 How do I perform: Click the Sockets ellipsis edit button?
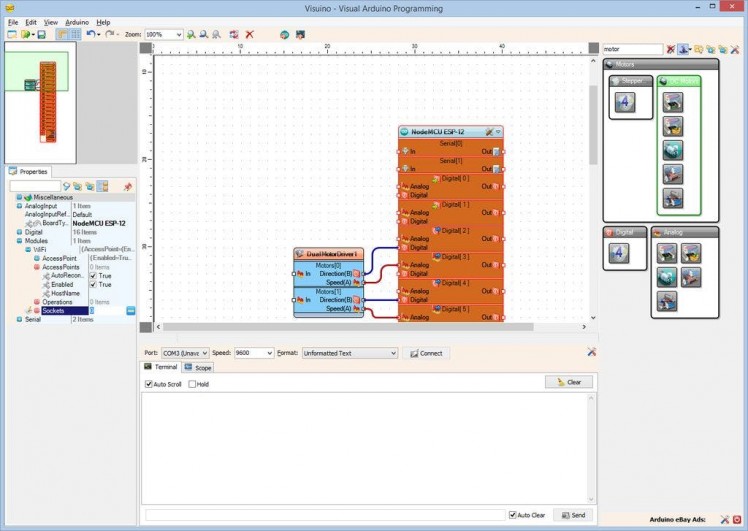click(x=130, y=311)
